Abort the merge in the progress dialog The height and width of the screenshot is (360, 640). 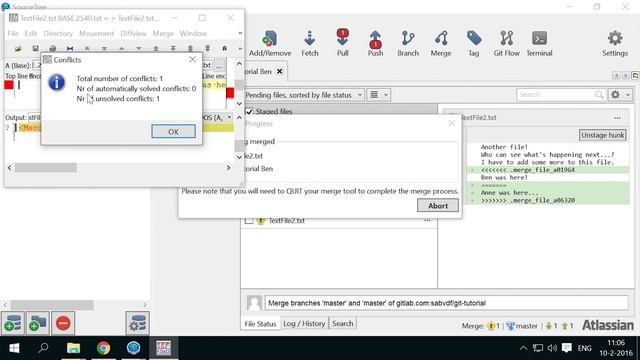[438, 206]
